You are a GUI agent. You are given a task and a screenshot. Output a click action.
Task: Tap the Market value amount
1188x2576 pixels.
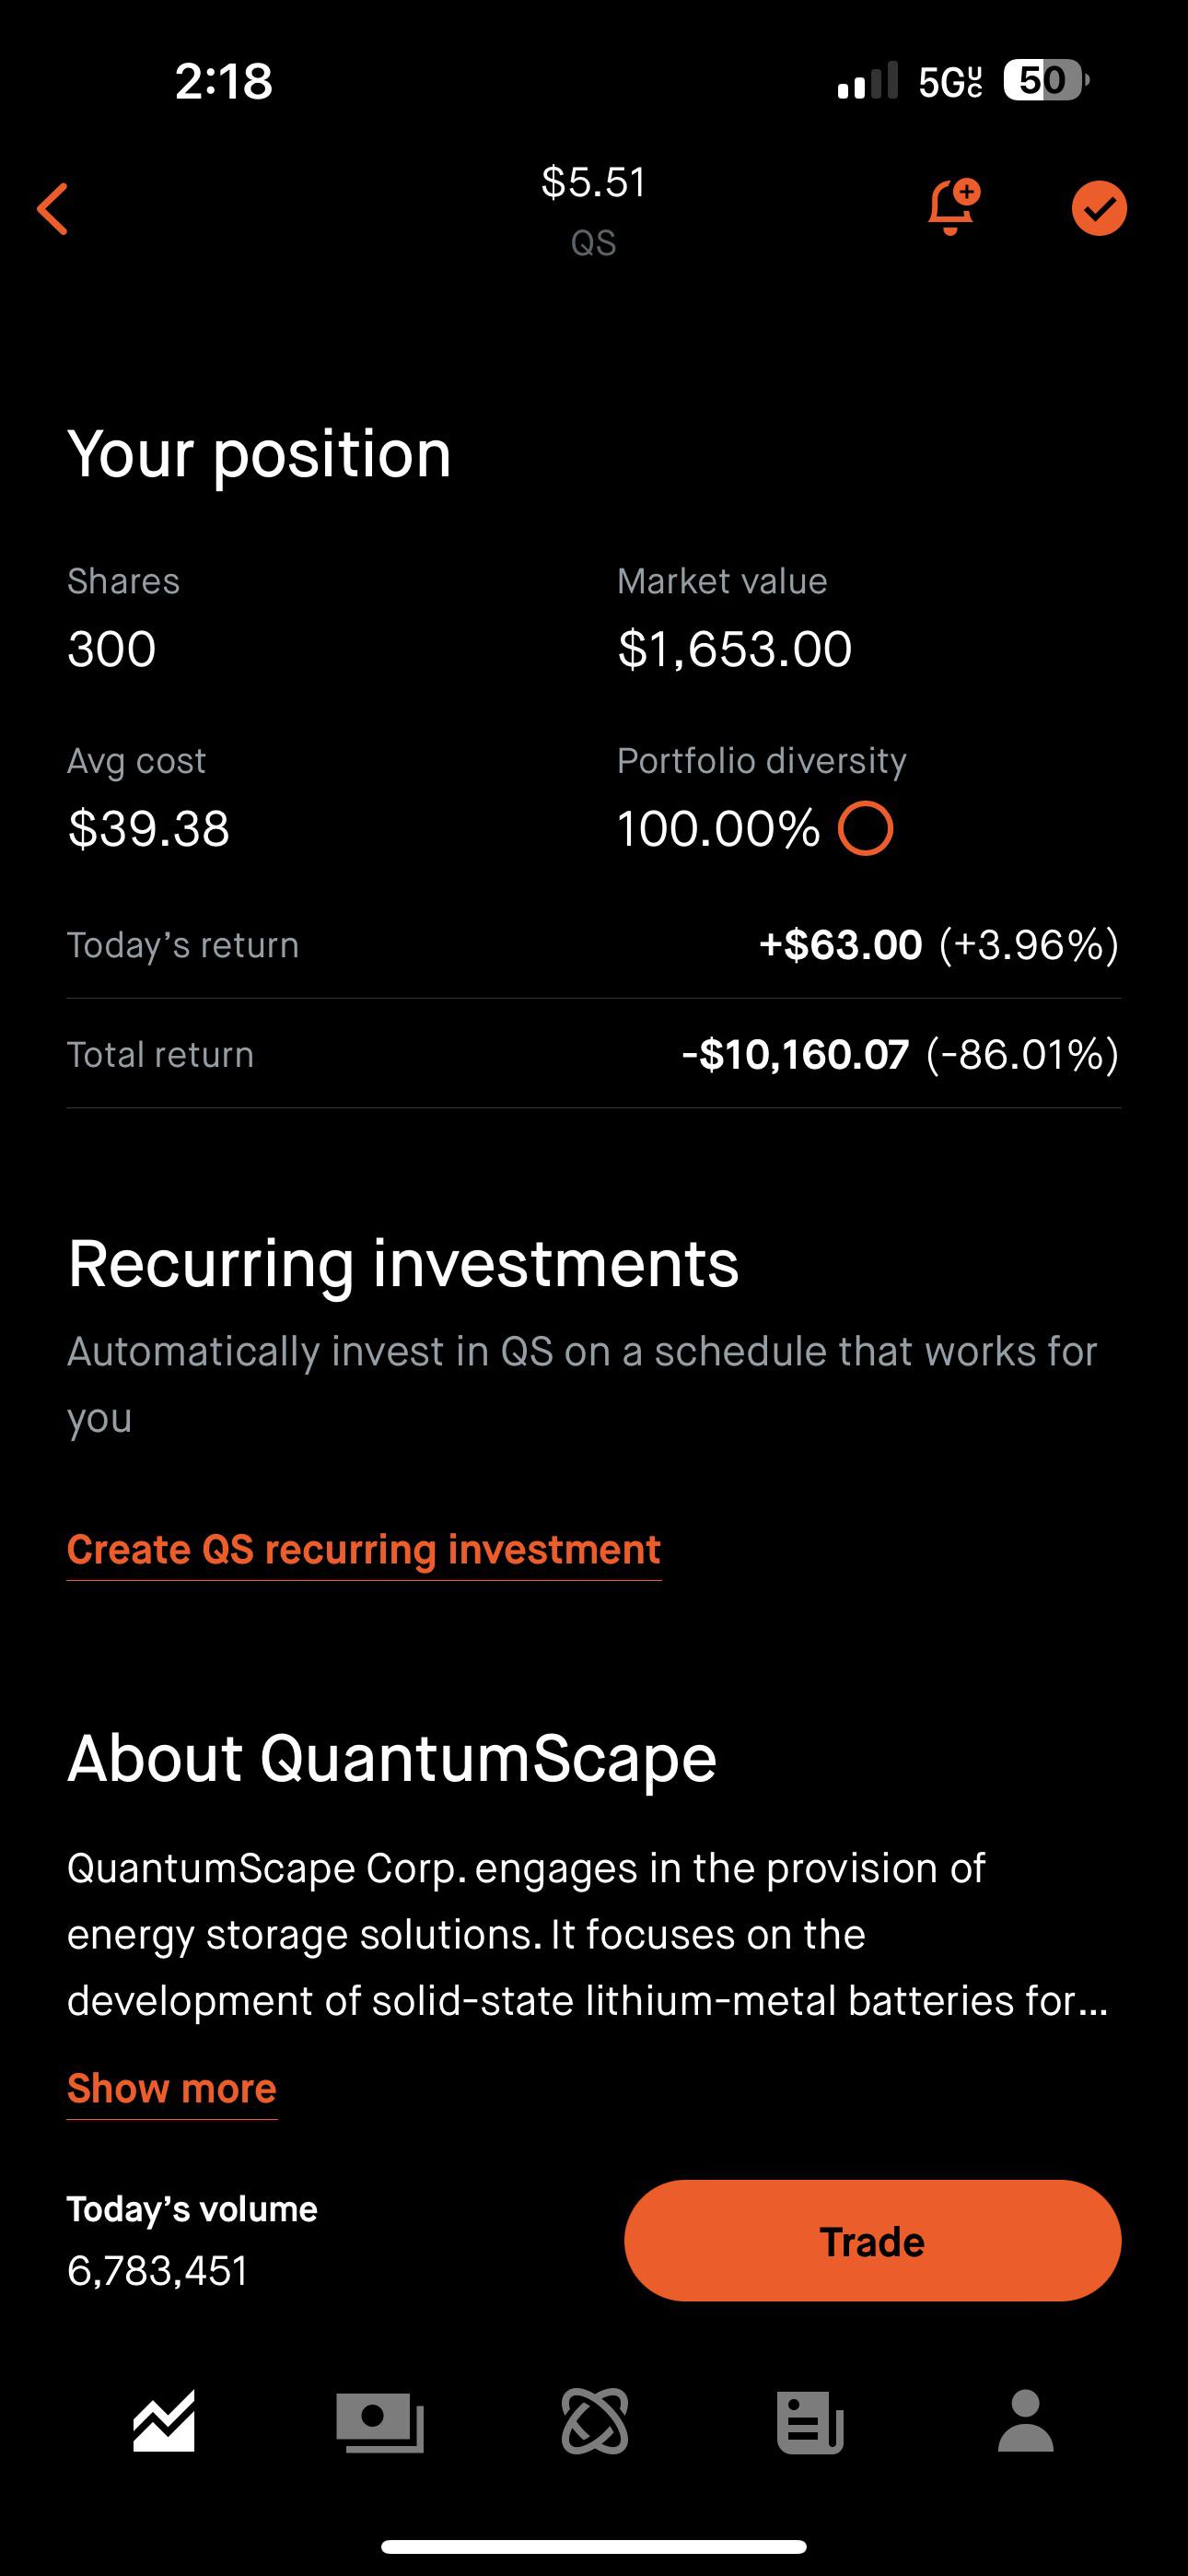click(735, 649)
